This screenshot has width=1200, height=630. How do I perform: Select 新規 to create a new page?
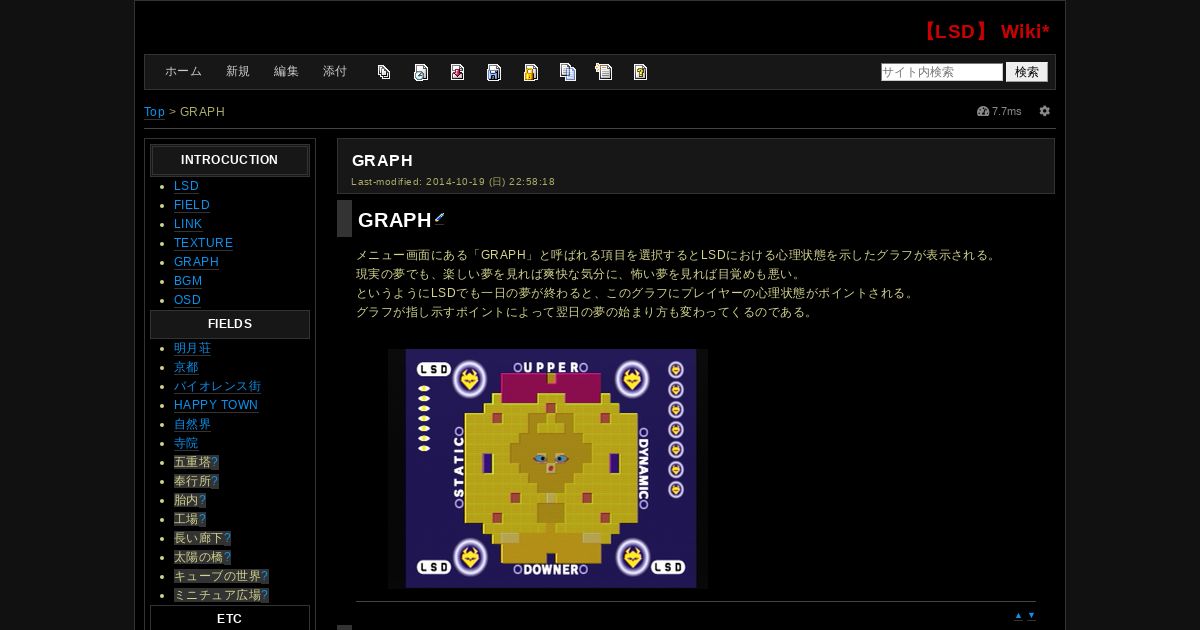tap(238, 72)
